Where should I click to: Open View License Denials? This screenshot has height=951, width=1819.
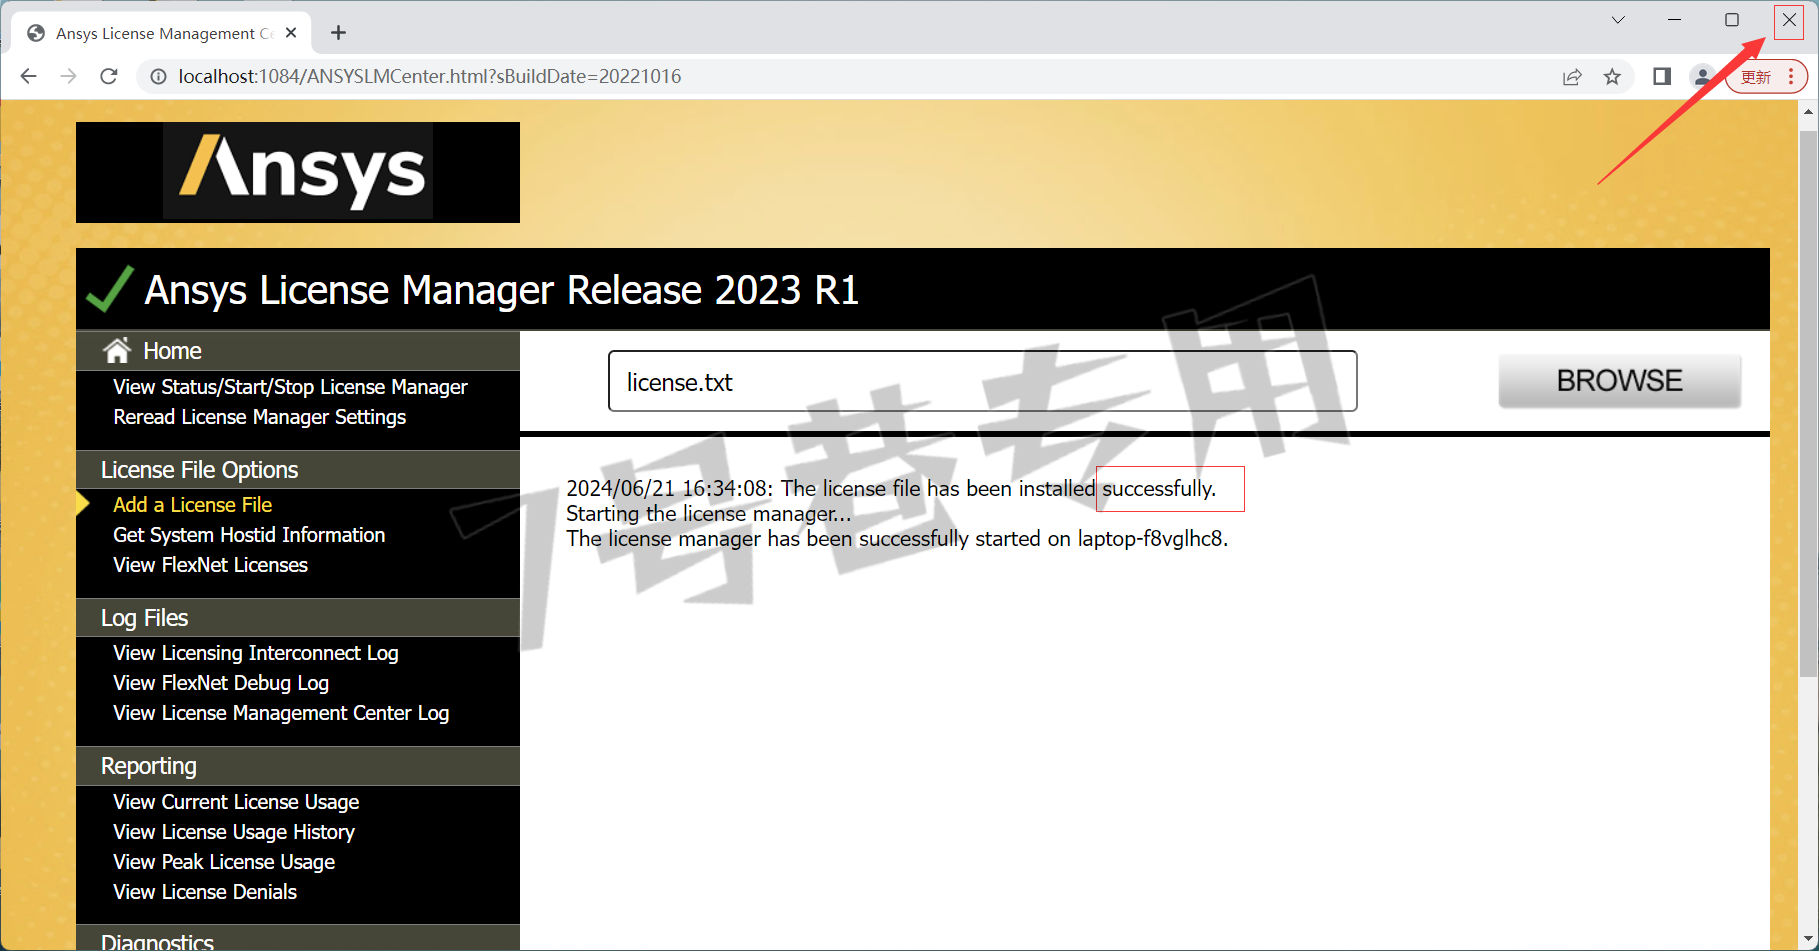205,892
